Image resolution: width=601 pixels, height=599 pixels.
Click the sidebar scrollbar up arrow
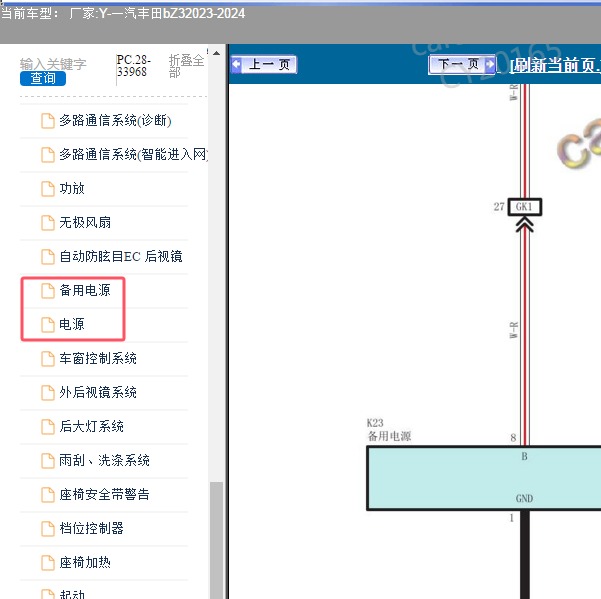pyautogui.click(x=217, y=53)
